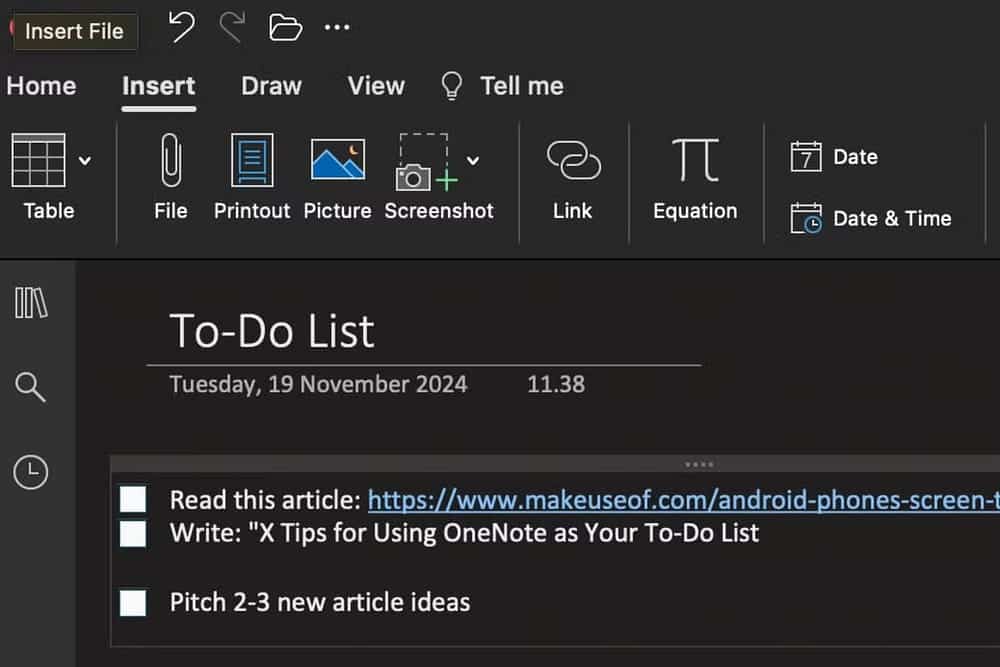
Task: Tick the Pitch 2-3 new article ideas box
Action: click(x=133, y=603)
